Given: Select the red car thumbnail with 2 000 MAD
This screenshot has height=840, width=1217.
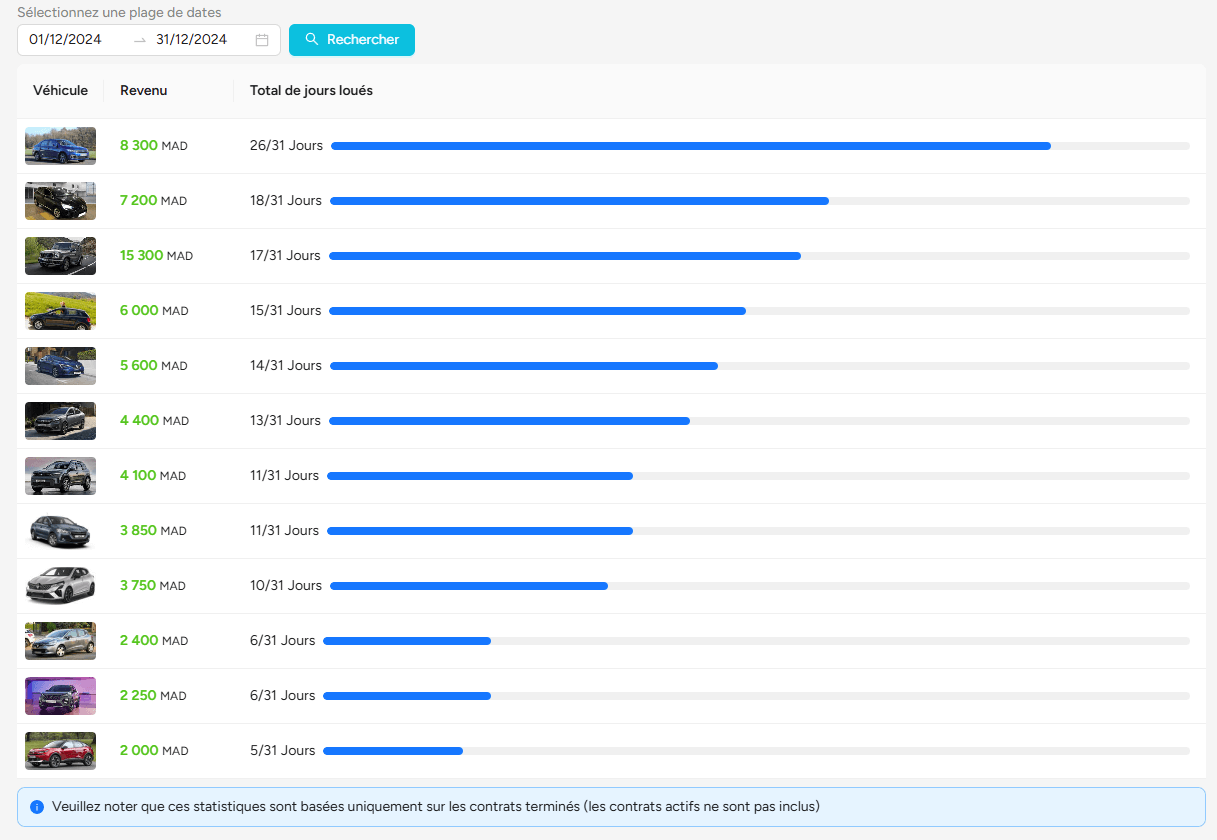Looking at the screenshot, I should tap(60, 751).
